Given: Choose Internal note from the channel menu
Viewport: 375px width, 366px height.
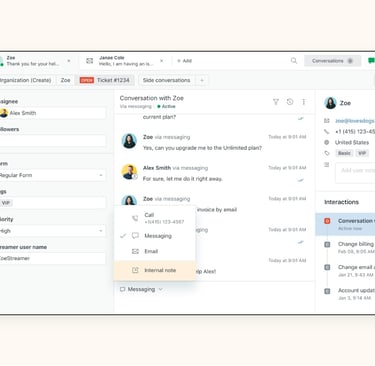Looking at the screenshot, I should click(155, 270).
